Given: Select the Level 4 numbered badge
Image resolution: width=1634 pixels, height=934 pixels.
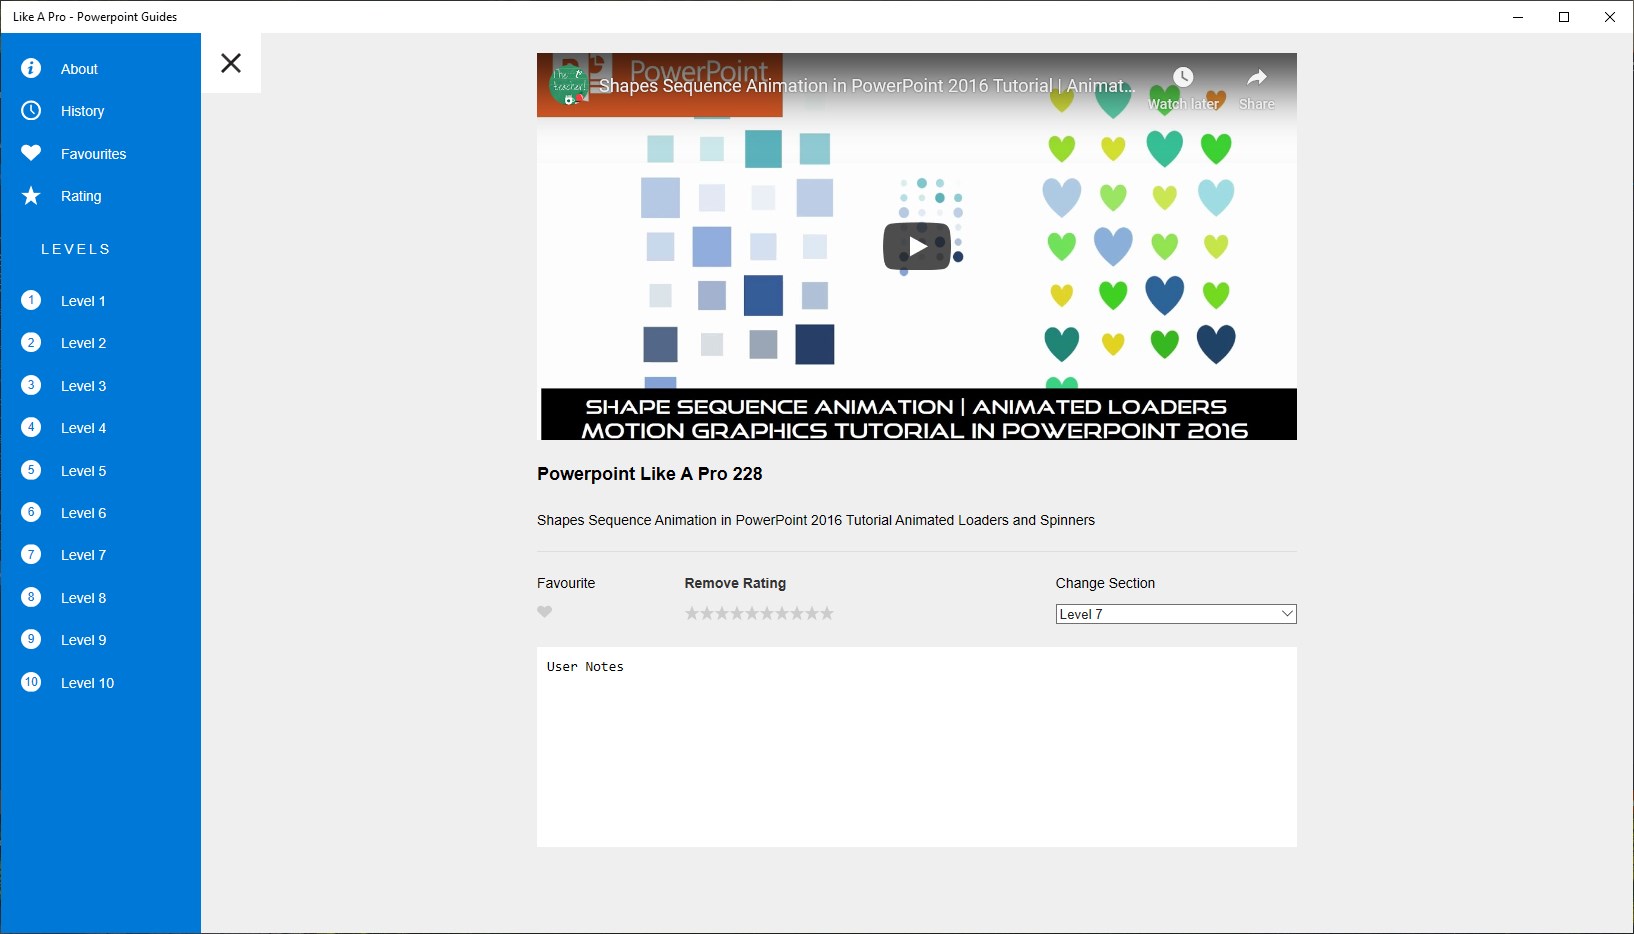Looking at the screenshot, I should 31,427.
